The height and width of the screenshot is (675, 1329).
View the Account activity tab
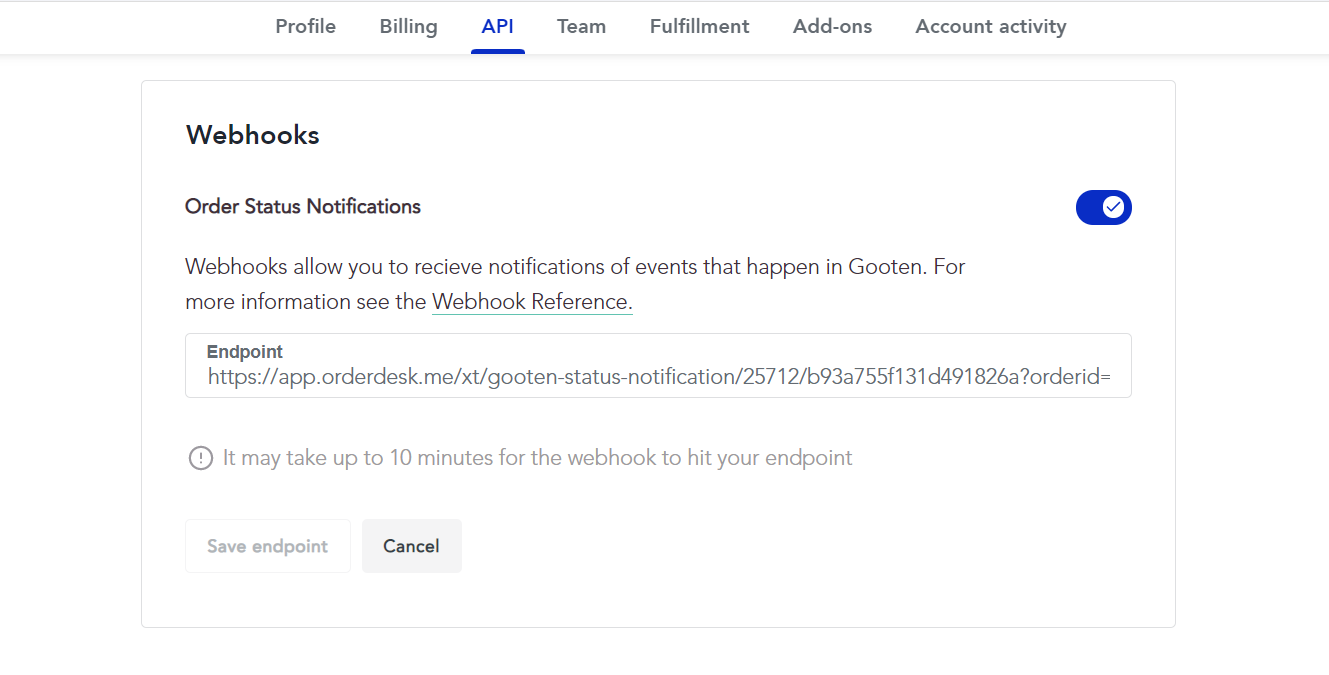tap(990, 27)
